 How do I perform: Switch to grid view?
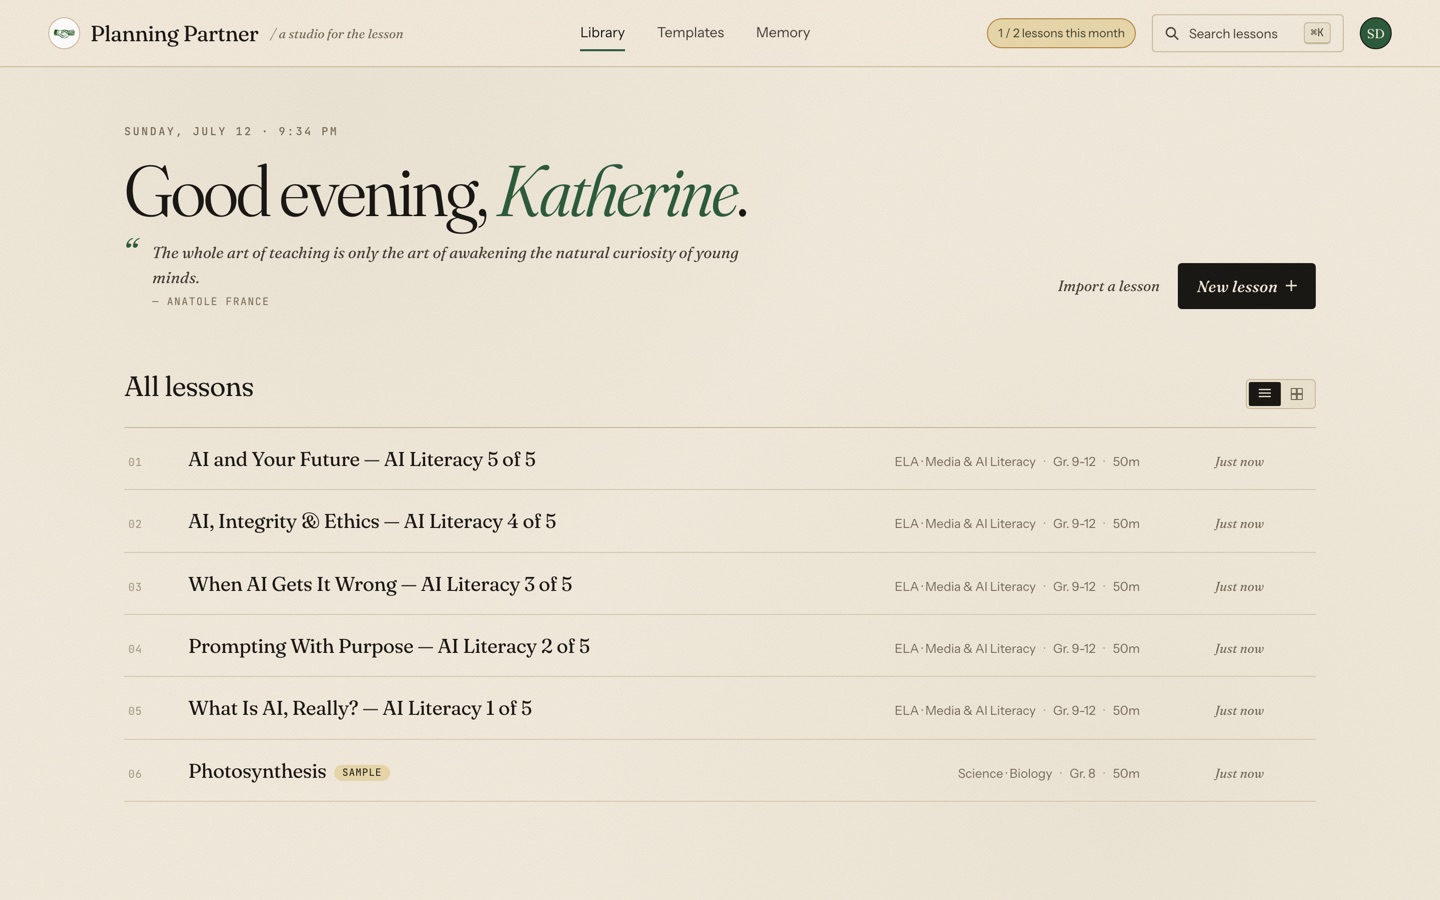(x=1297, y=394)
